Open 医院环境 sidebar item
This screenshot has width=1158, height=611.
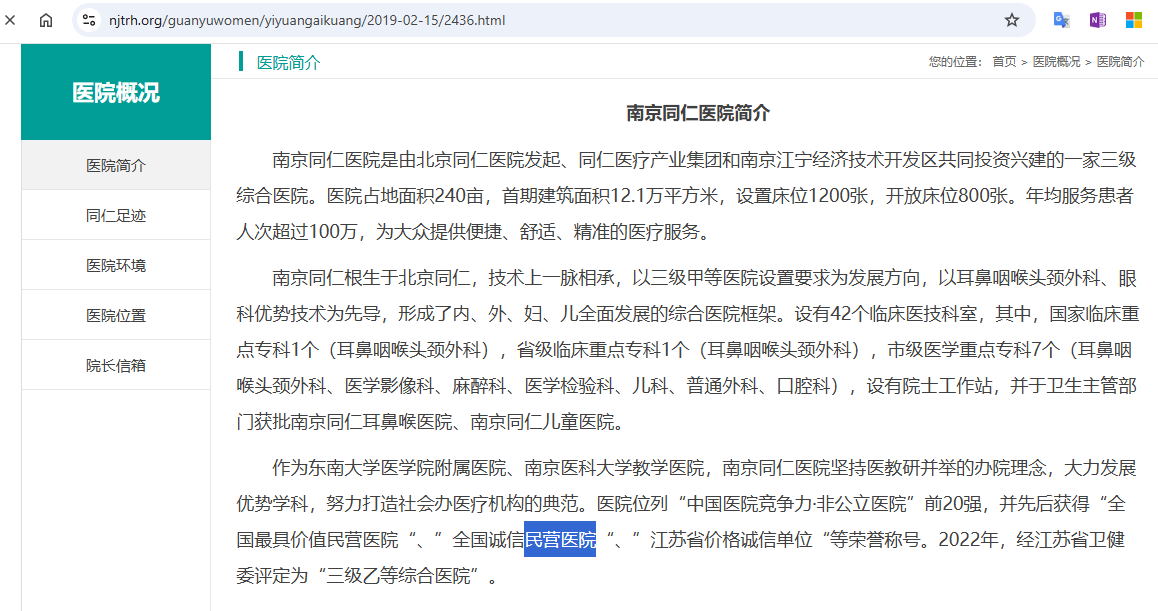point(116,265)
